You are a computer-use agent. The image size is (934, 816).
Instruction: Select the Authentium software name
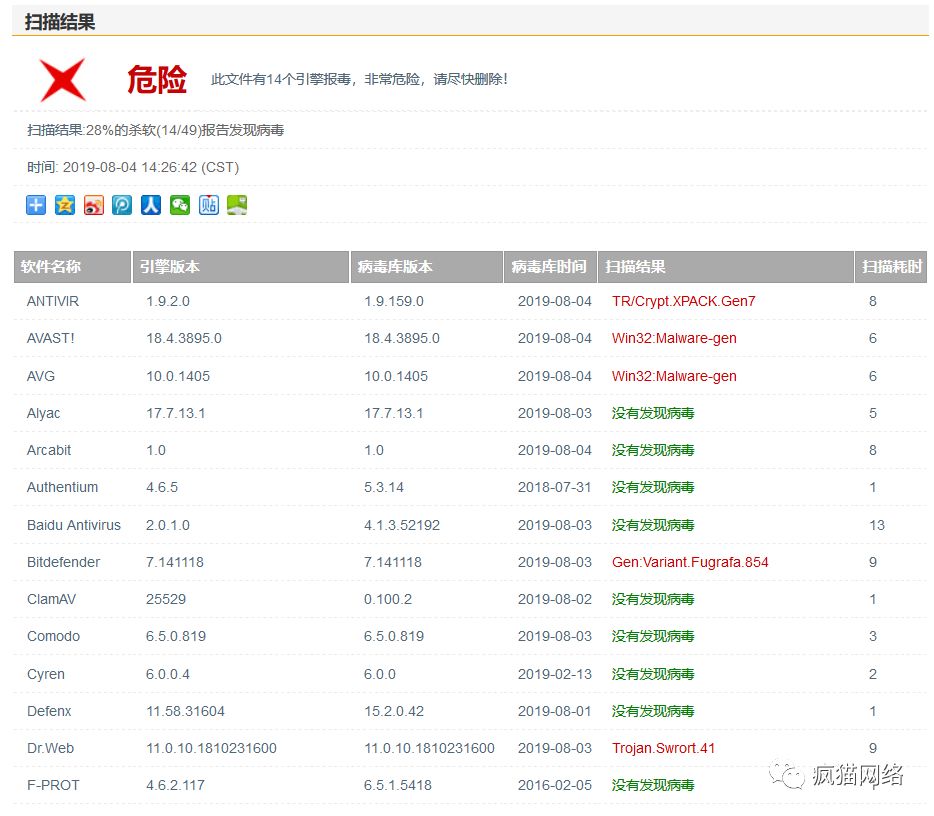[63, 487]
